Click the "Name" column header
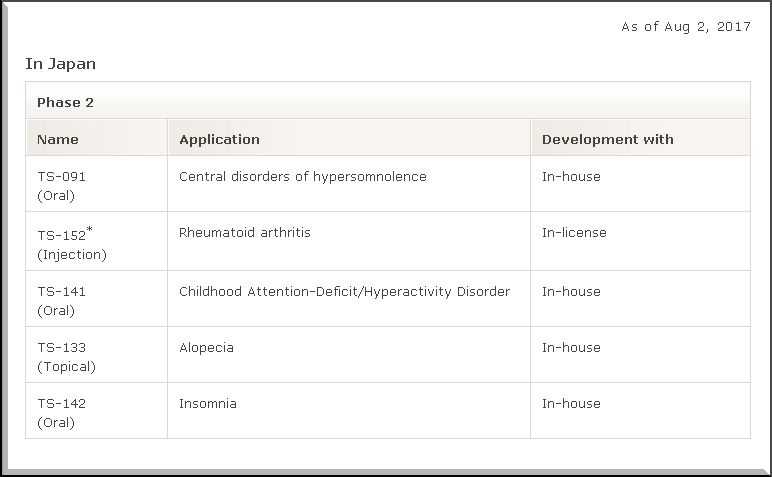Screen dimensions: 772x477 click(57, 139)
